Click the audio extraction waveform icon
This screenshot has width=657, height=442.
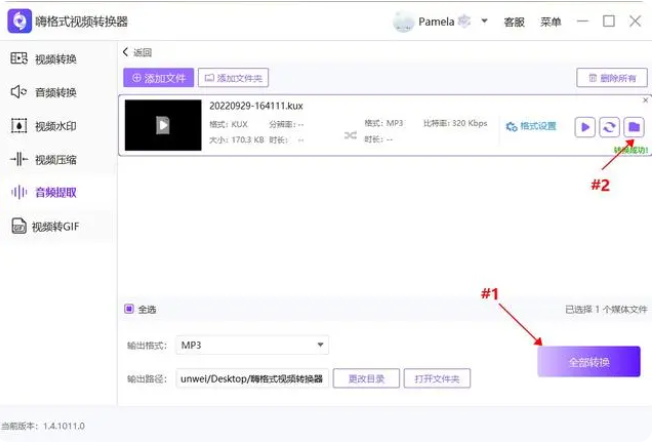click(19, 192)
